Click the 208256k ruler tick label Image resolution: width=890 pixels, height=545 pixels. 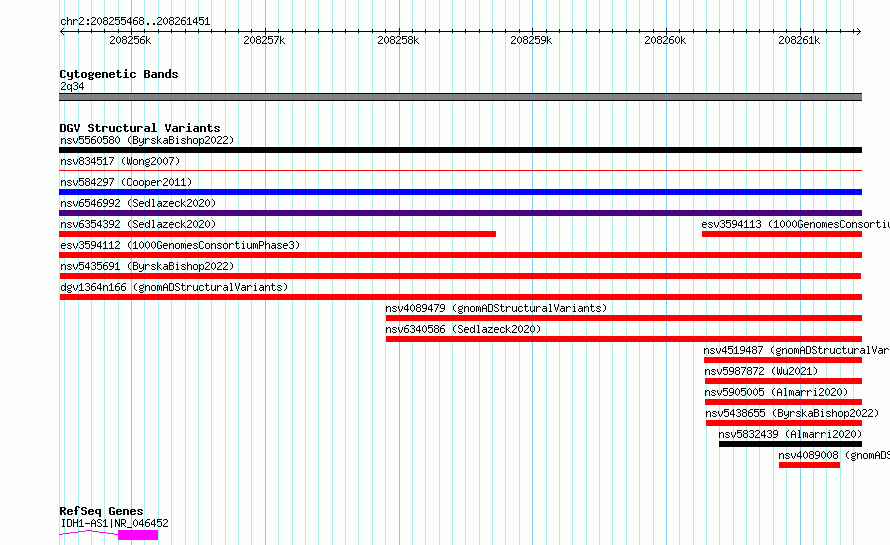click(130, 40)
